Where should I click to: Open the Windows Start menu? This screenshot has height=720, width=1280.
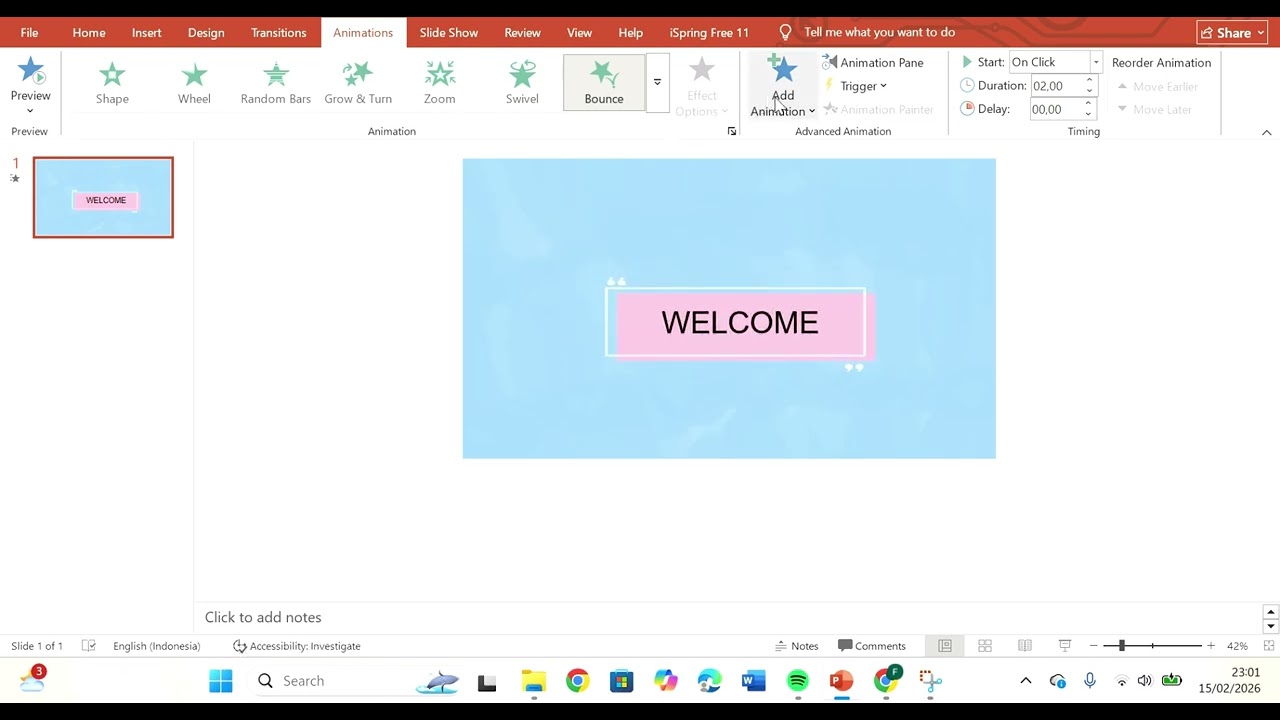[221, 681]
